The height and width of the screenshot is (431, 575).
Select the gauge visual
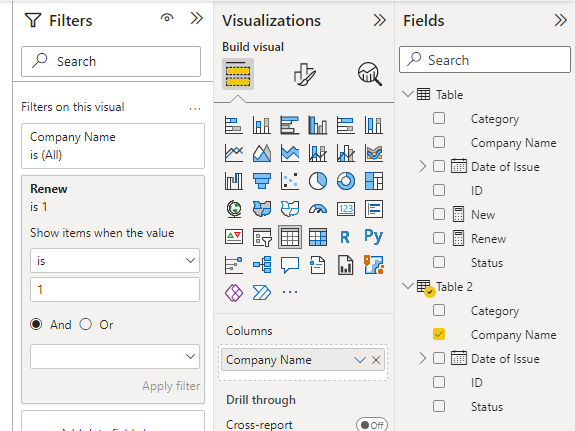coord(318,209)
